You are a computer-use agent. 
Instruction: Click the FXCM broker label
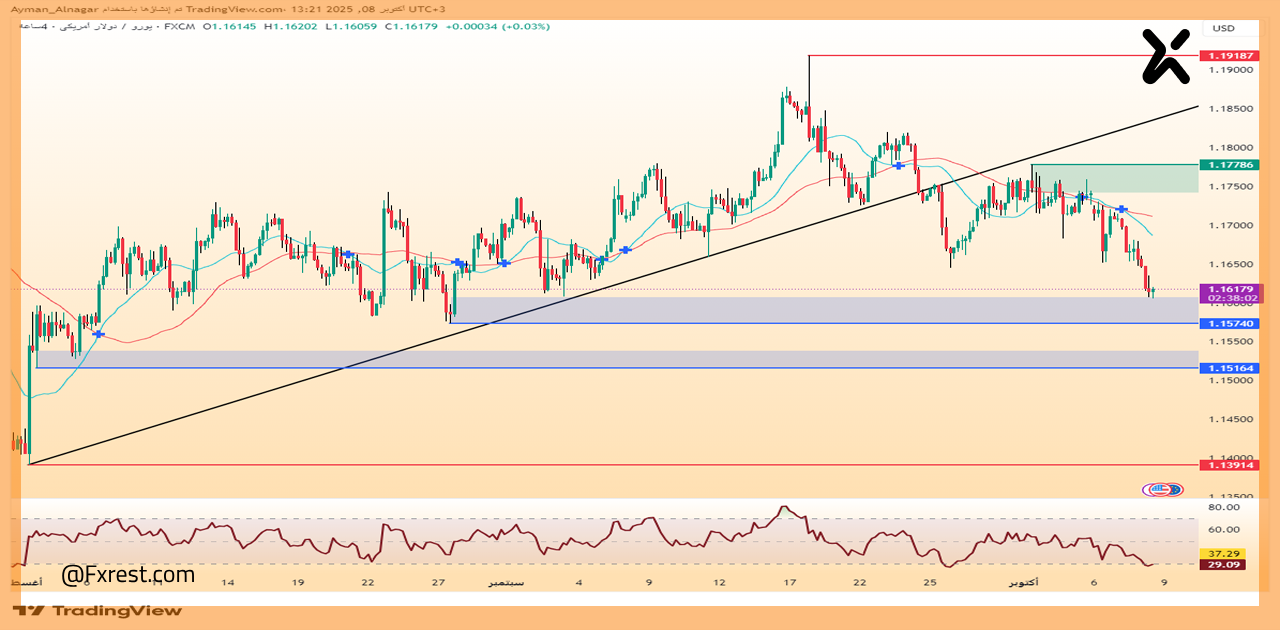(180, 27)
